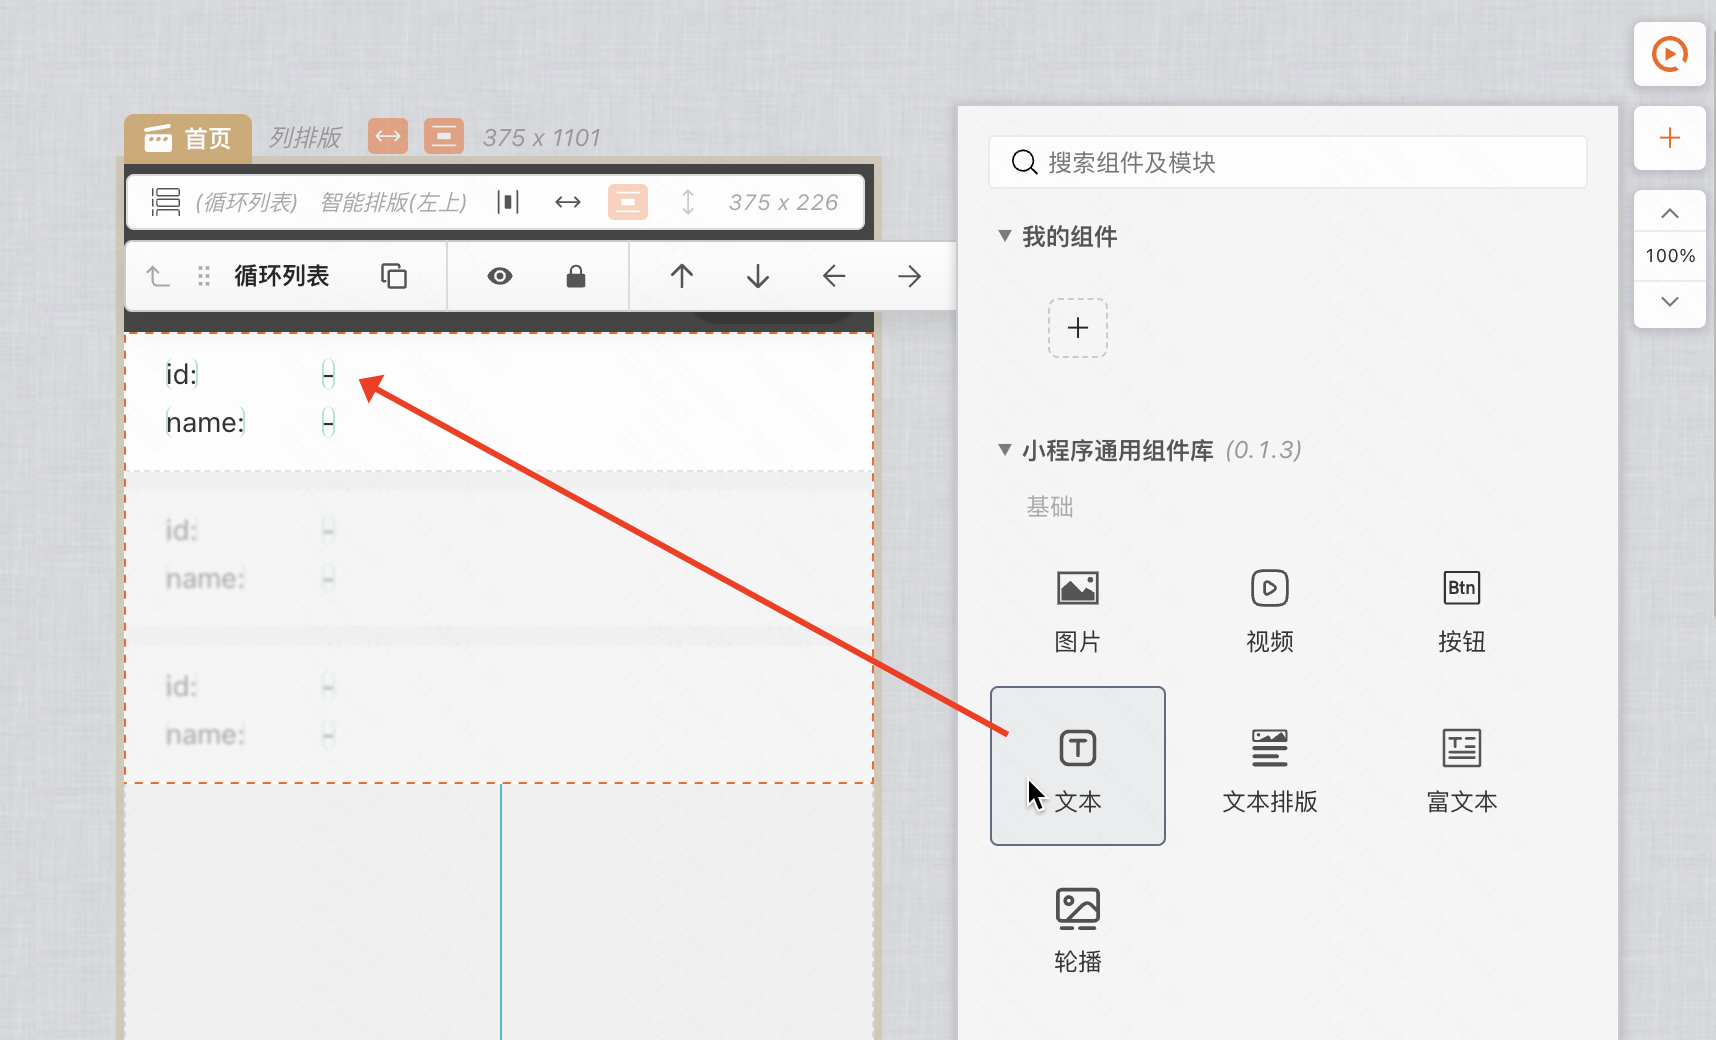Move element up with up arrow

(x=682, y=276)
